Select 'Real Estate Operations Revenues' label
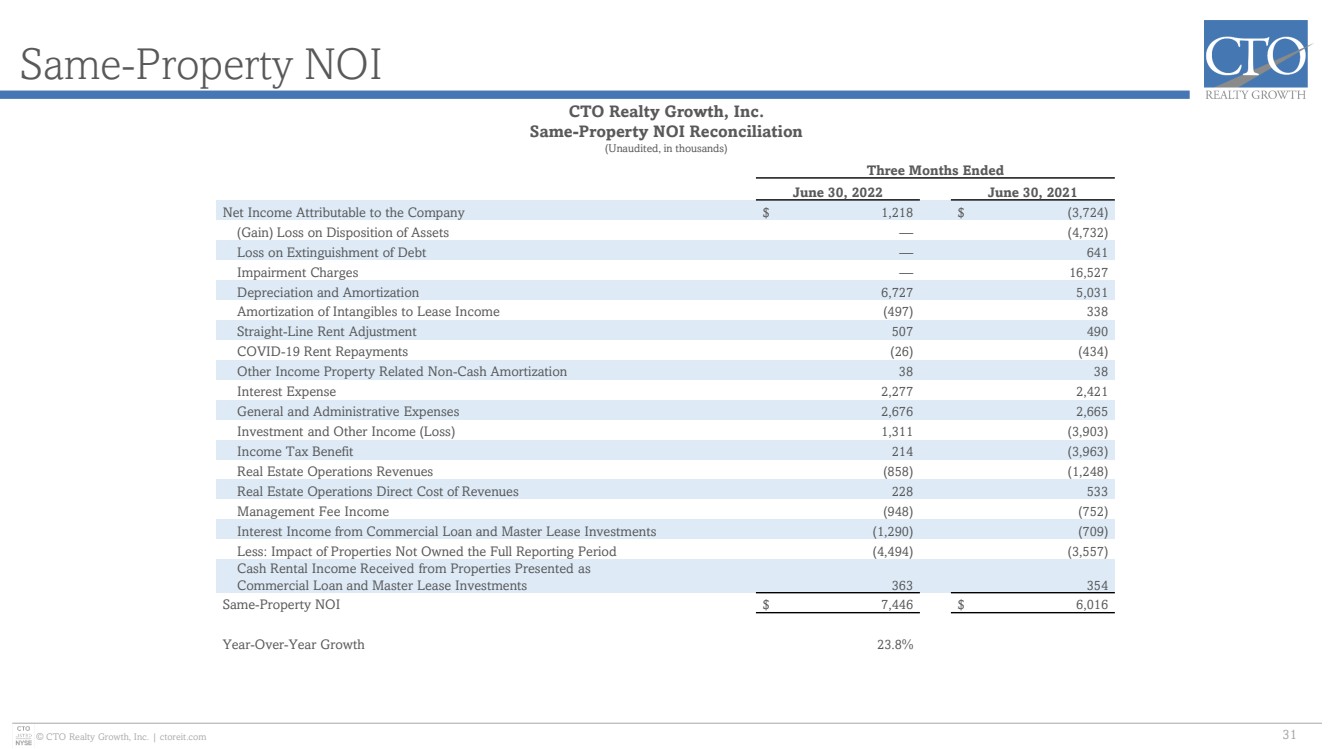Viewport: 1333px width, 749px height. (335, 472)
